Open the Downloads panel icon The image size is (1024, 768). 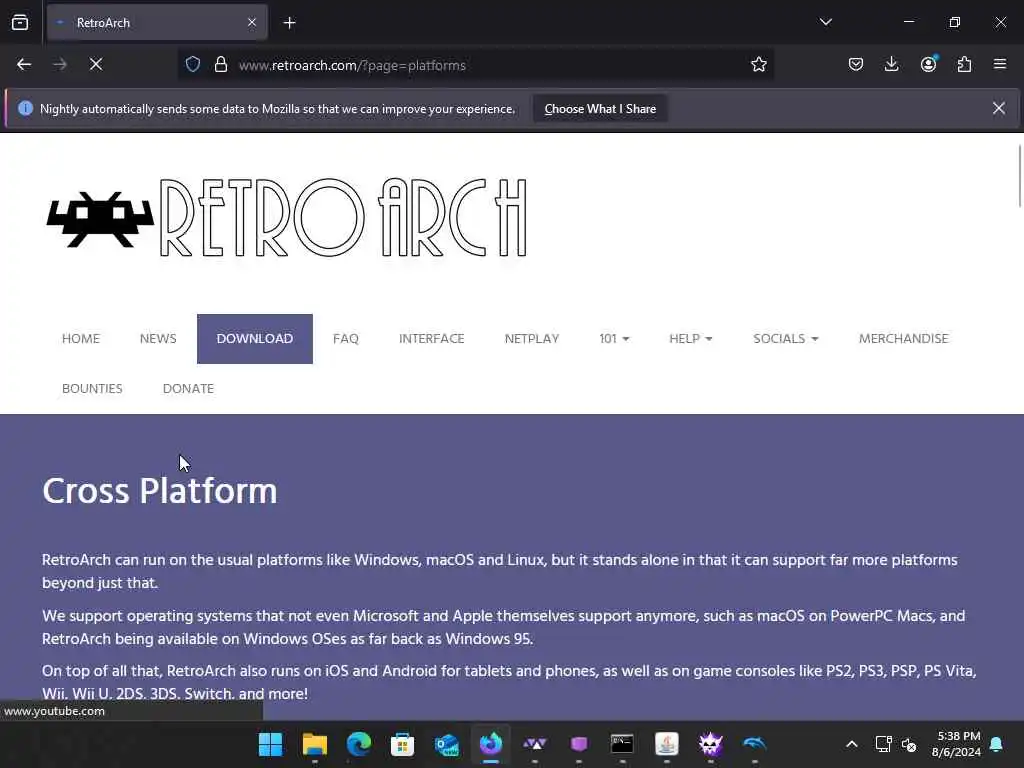891,64
